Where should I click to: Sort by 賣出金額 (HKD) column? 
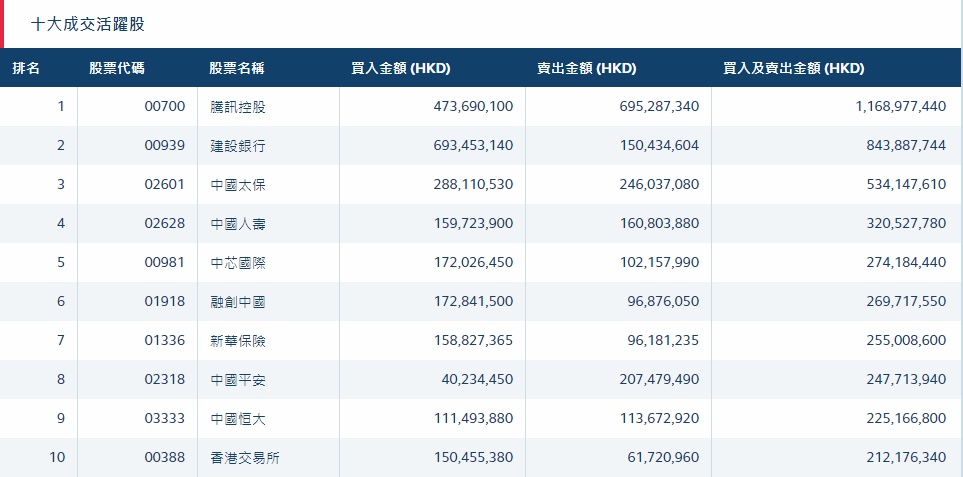point(587,69)
